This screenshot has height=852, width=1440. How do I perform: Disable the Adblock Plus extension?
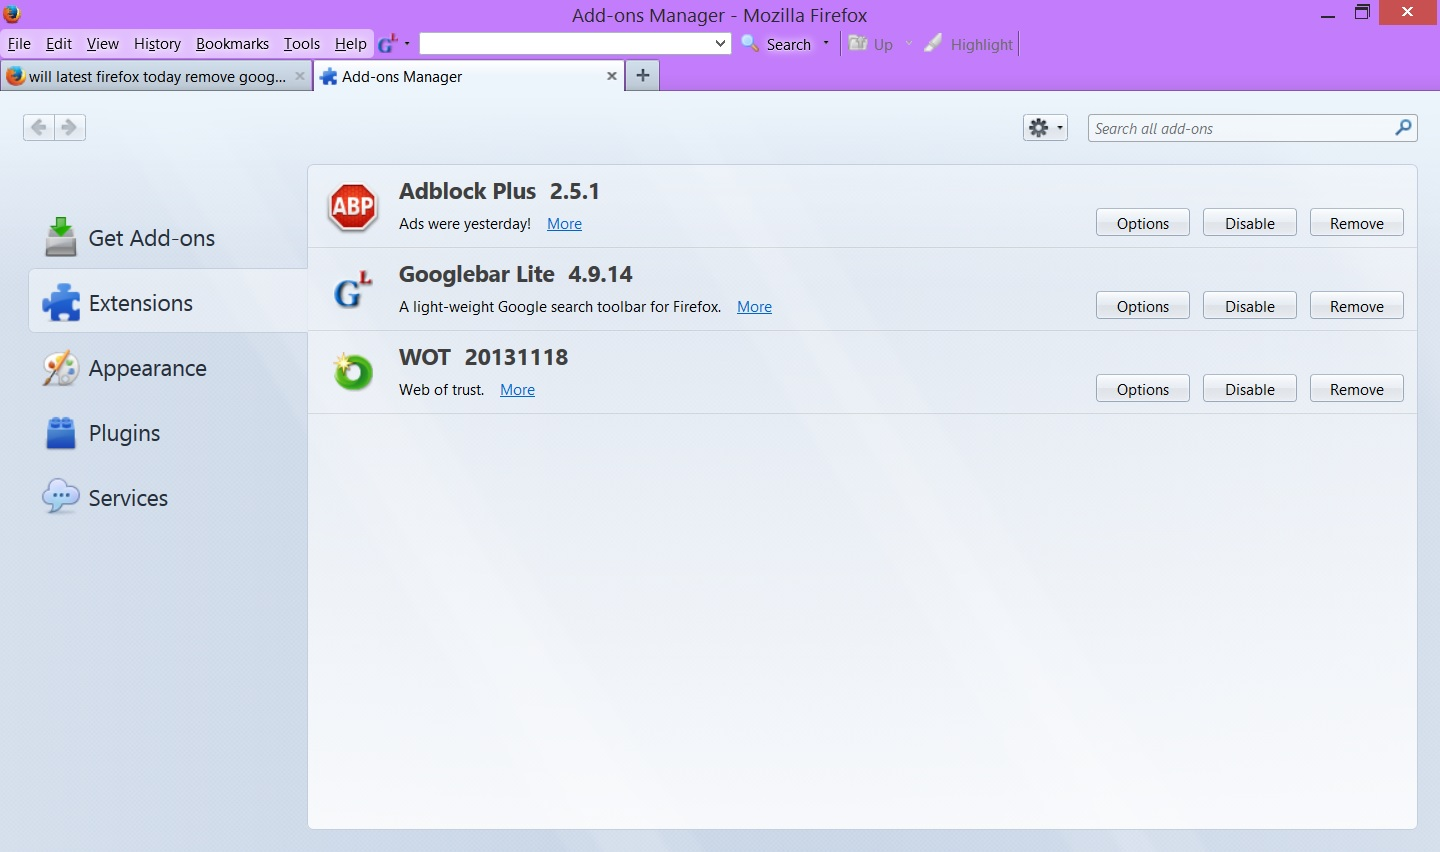1250,223
